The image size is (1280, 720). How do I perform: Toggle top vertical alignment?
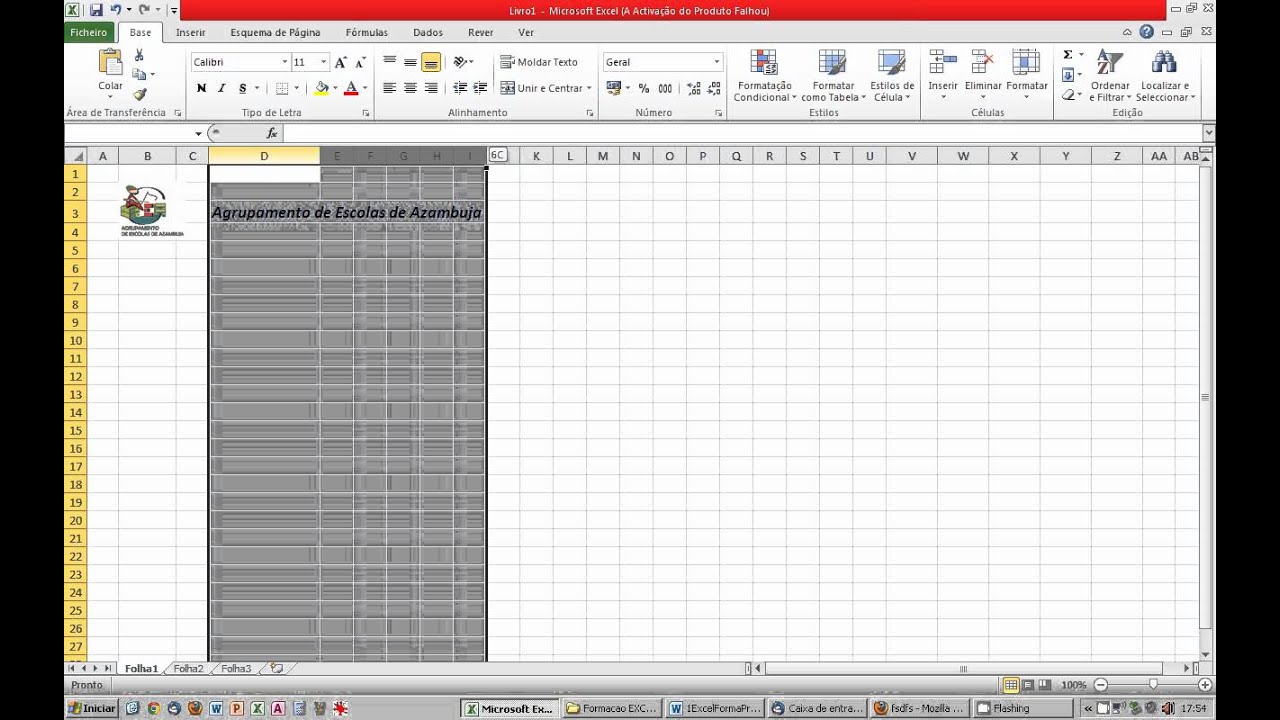[390, 62]
